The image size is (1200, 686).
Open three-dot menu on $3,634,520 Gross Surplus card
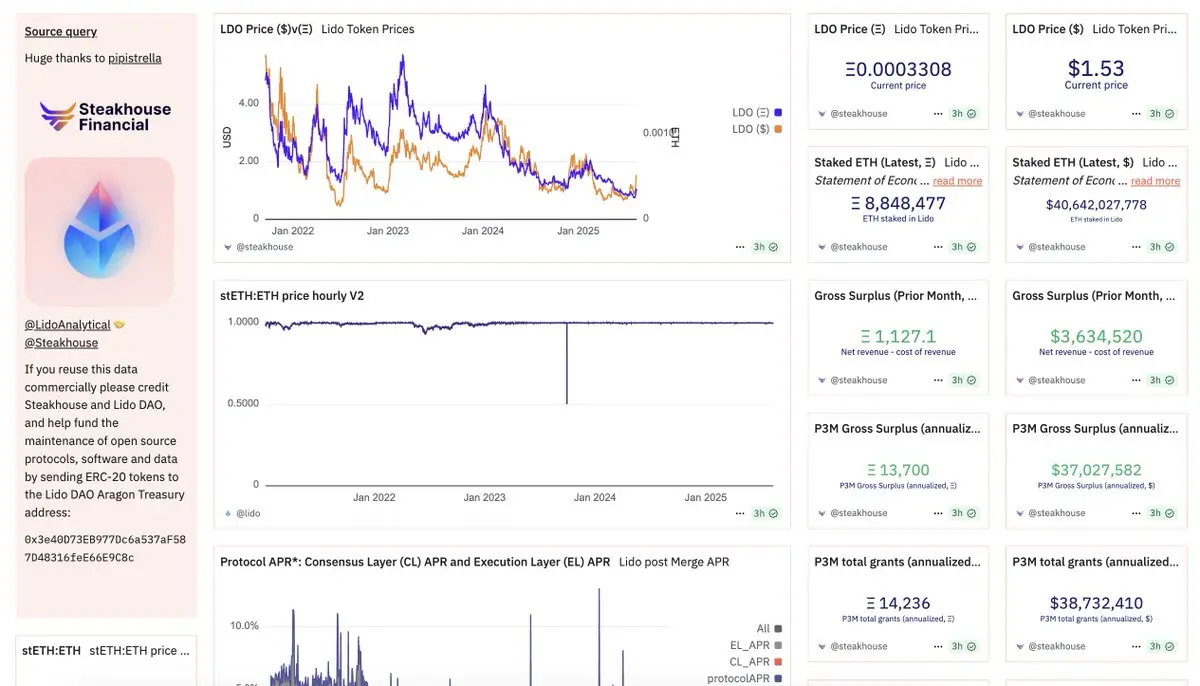(1136, 380)
